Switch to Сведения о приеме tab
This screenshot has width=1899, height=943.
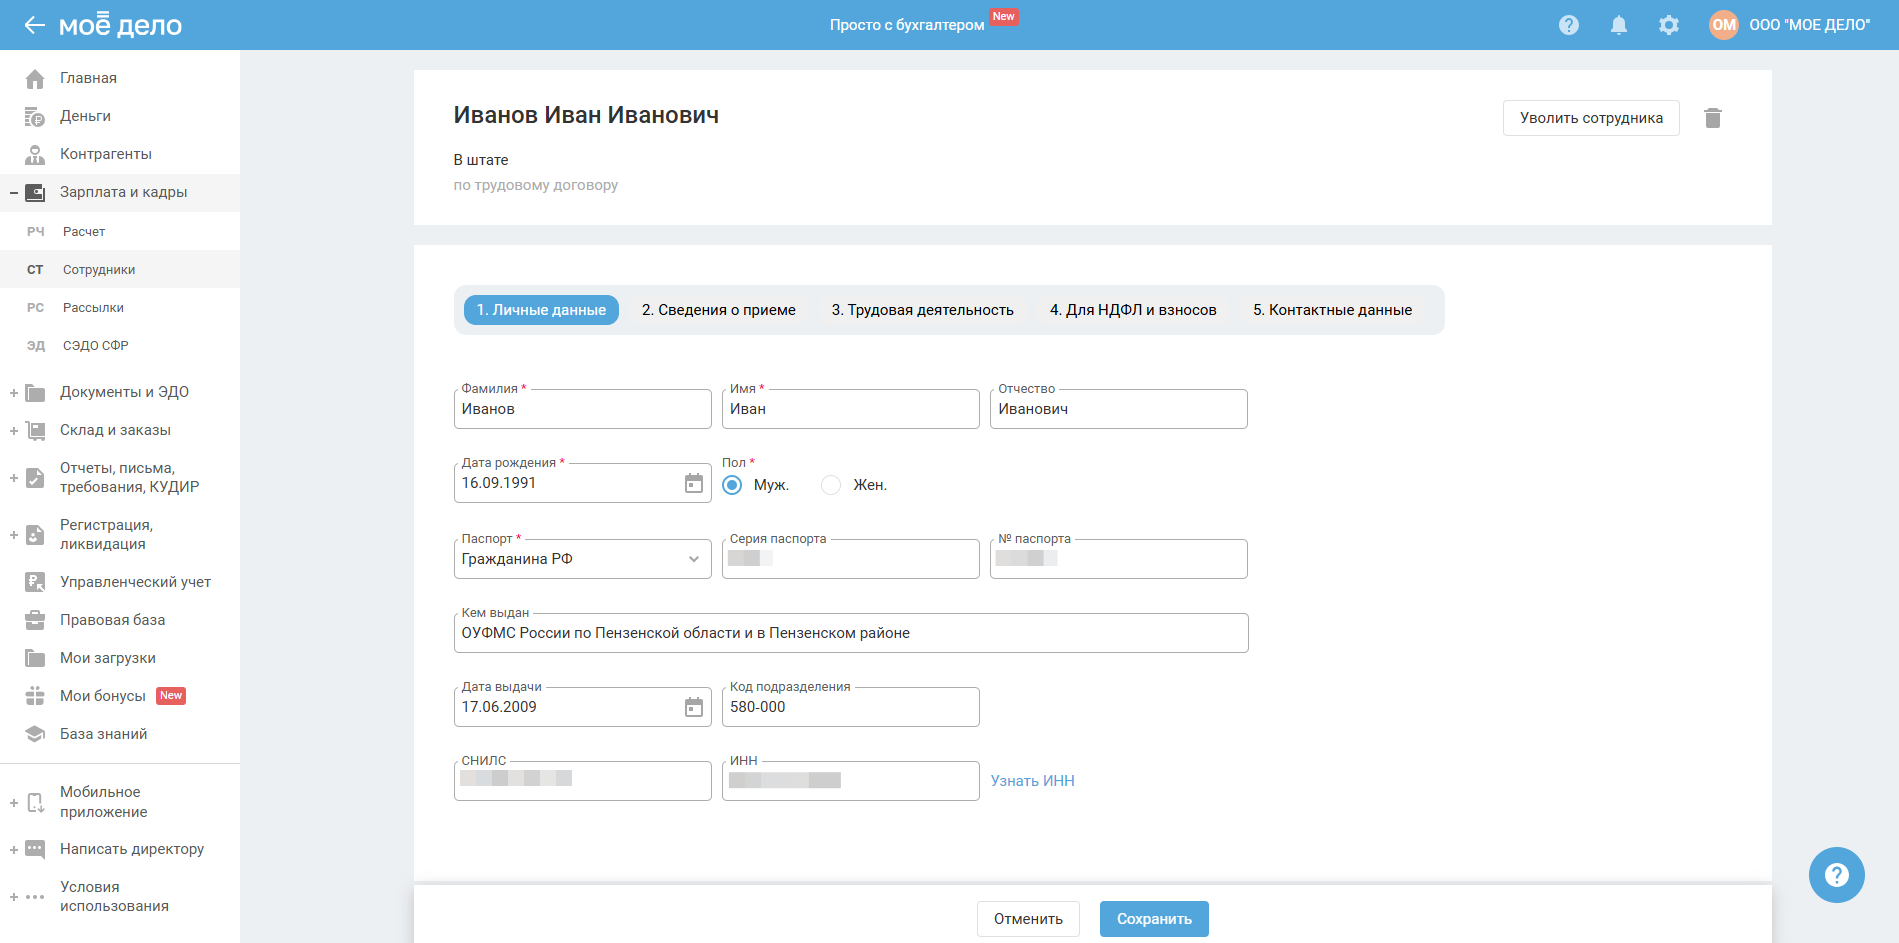click(x=718, y=310)
